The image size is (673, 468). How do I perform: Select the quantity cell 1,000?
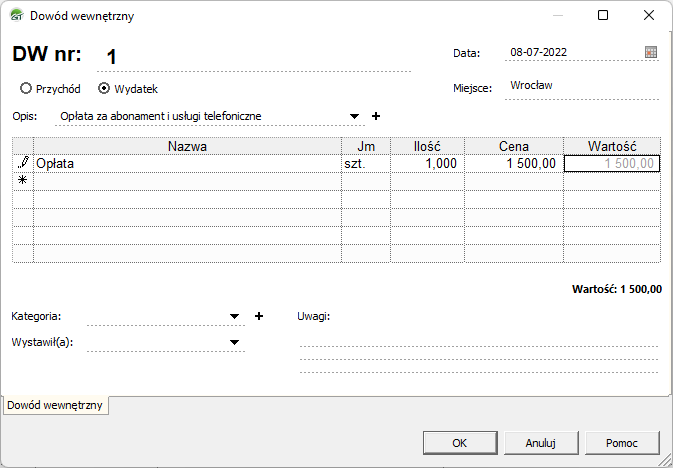click(x=427, y=164)
